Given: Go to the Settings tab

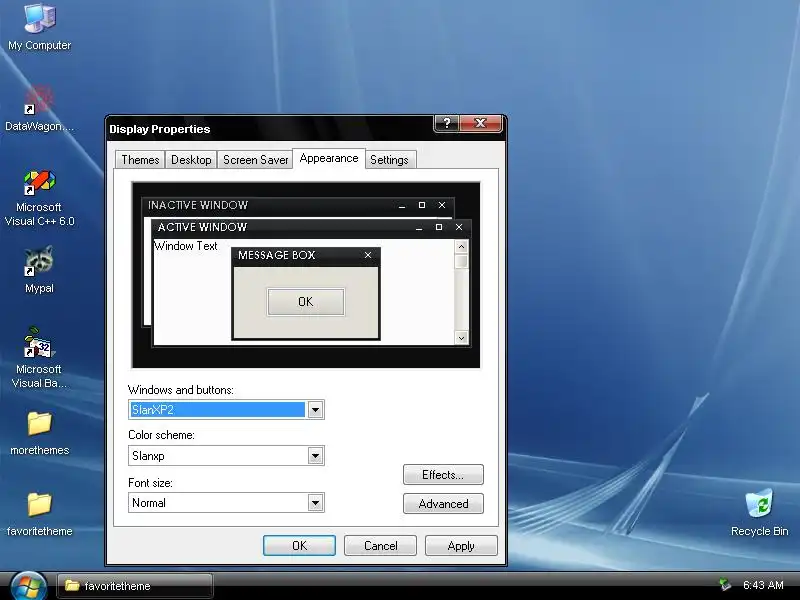Looking at the screenshot, I should click(389, 160).
